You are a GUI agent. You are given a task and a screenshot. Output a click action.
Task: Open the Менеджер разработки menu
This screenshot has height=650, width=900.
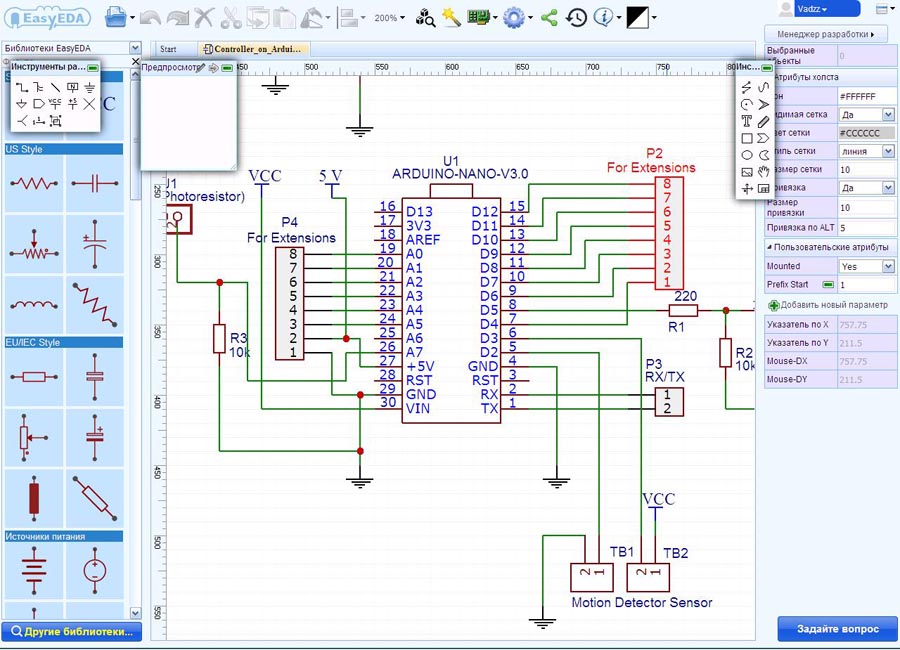[825, 34]
